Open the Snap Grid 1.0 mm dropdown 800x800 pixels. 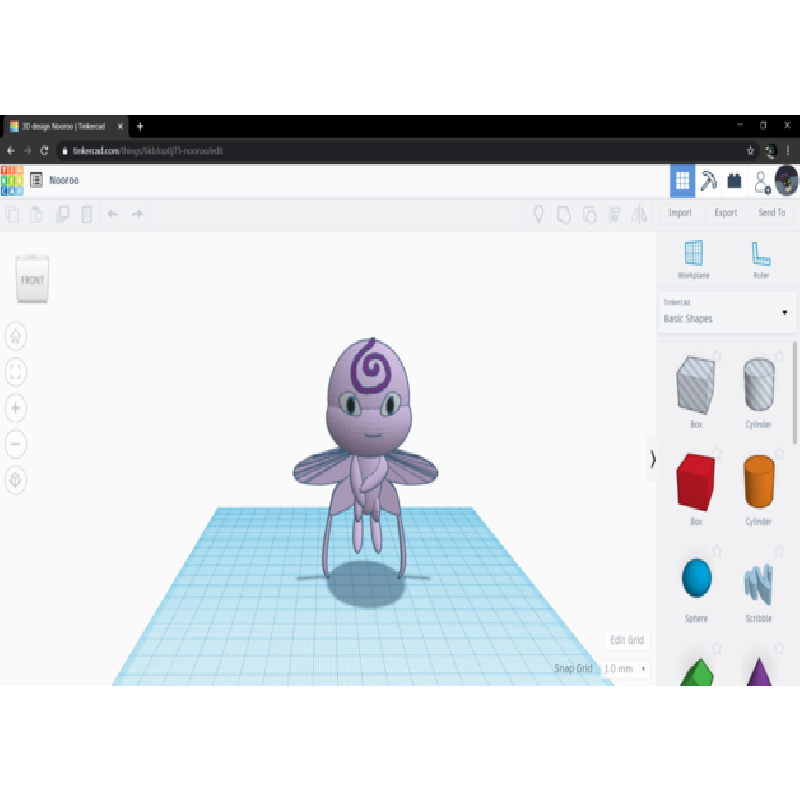pos(624,668)
